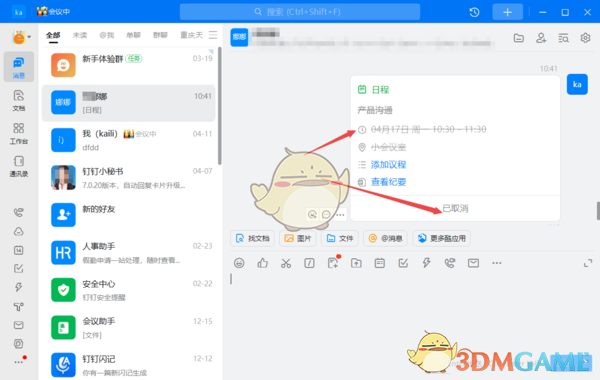Open the calendar sidebar icon
The height and width of the screenshot is (380, 600).
pyautogui.click(x=18, y=250)
